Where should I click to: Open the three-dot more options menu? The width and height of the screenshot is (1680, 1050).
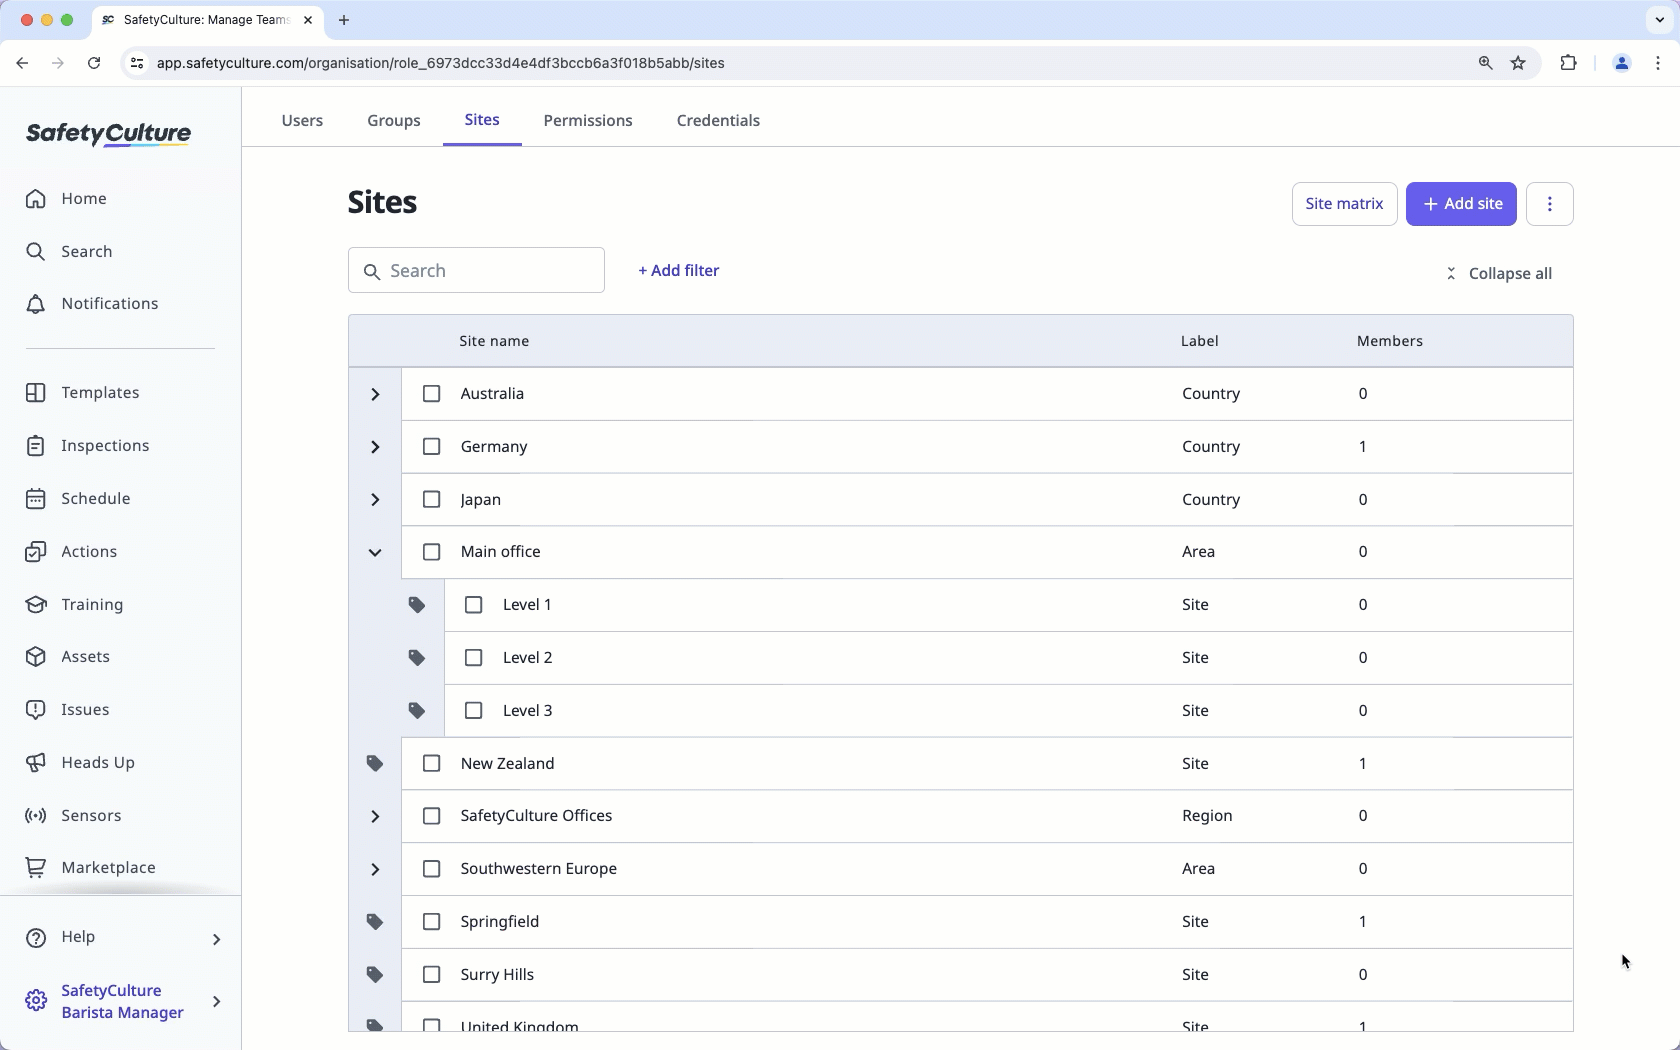(1550, 204)
